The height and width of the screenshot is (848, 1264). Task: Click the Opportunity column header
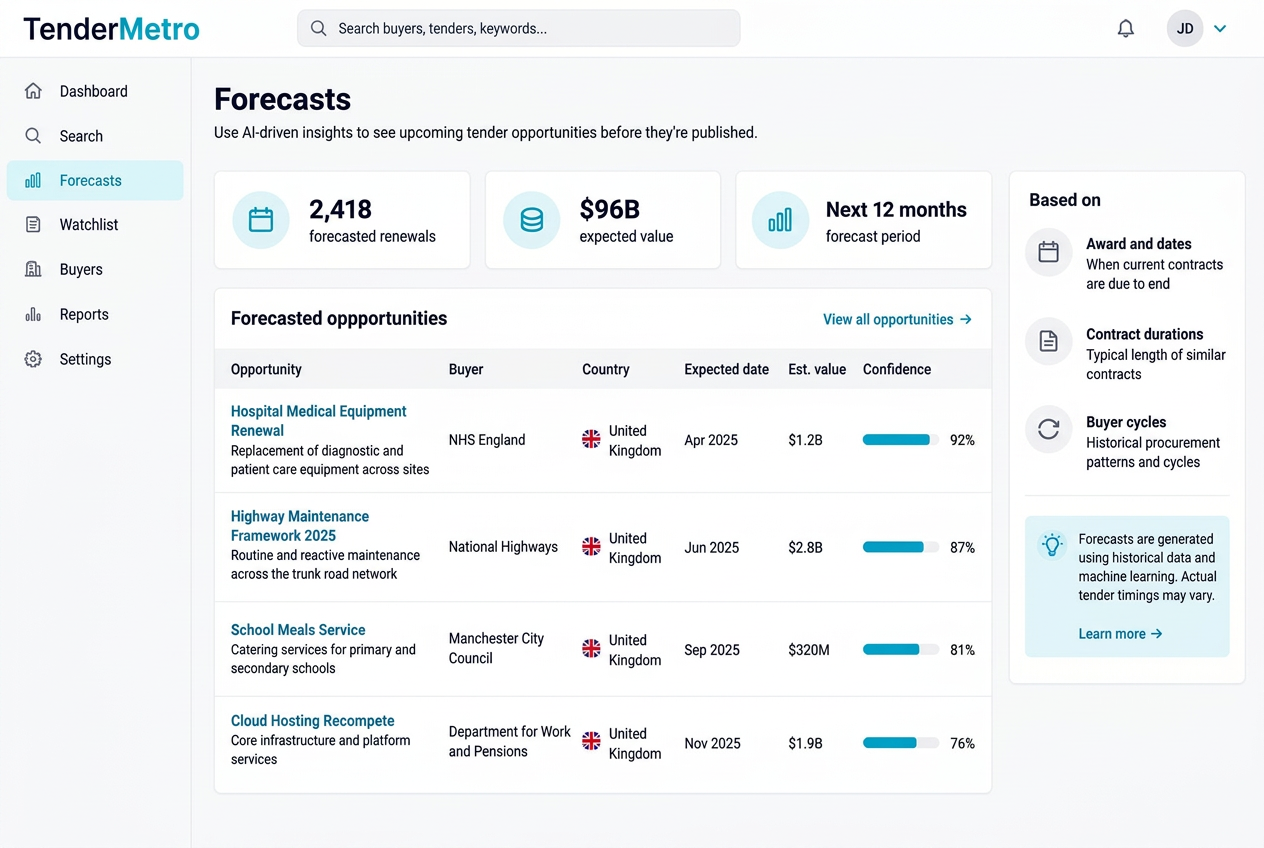pos(266,369)
